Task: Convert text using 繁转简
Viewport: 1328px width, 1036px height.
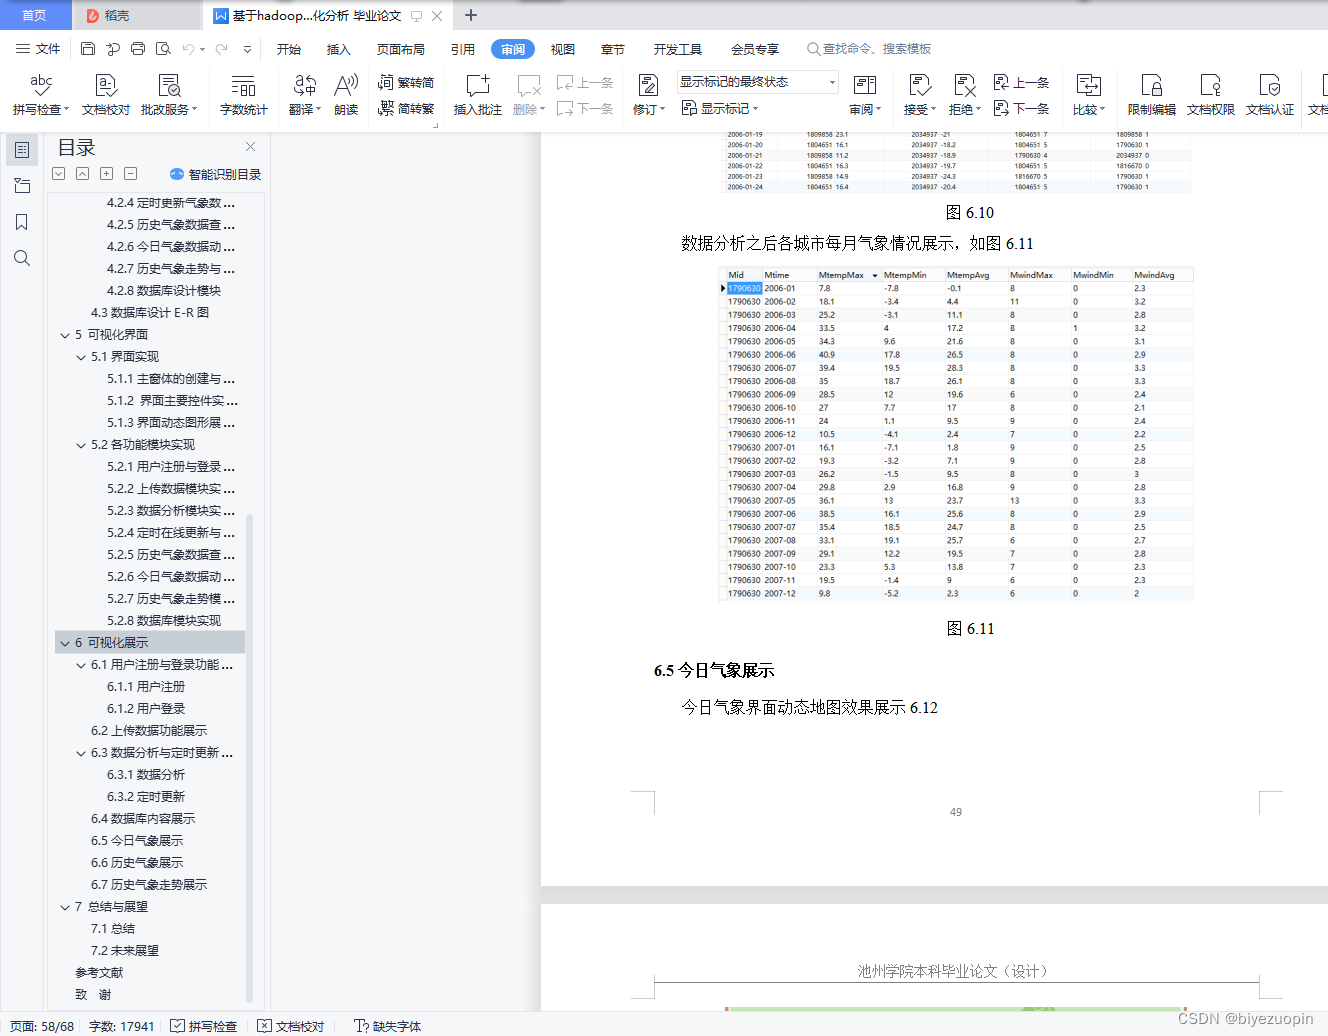Action: pos(406,82)
